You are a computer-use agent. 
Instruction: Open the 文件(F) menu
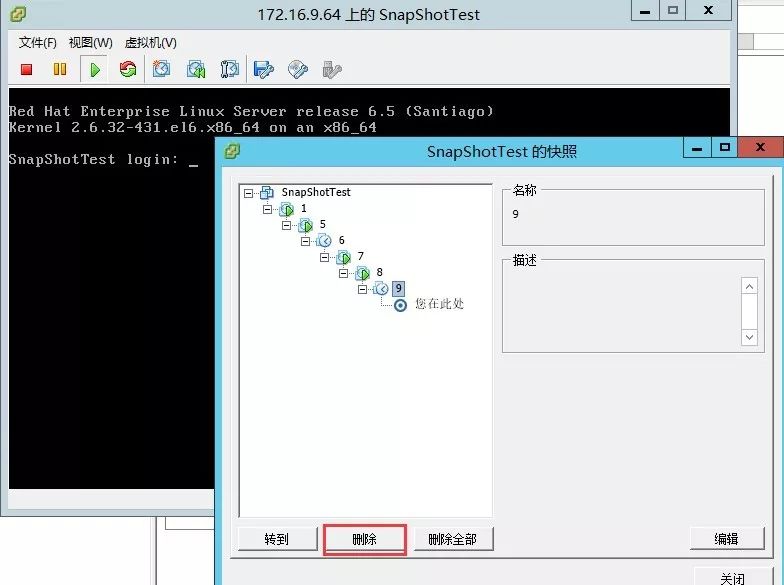(38, 43)
